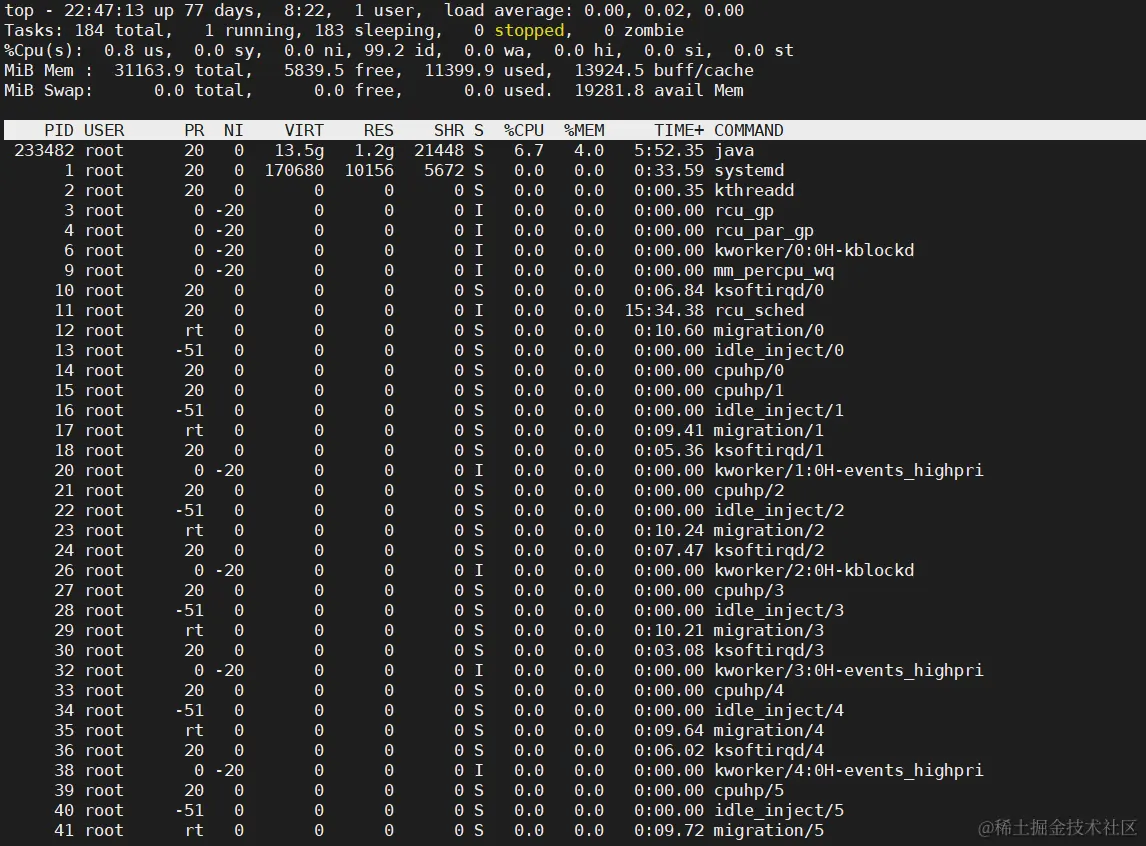Screen dimensions: 1146x846
Task: Click PID 233482
Action: tap(44, 150)
